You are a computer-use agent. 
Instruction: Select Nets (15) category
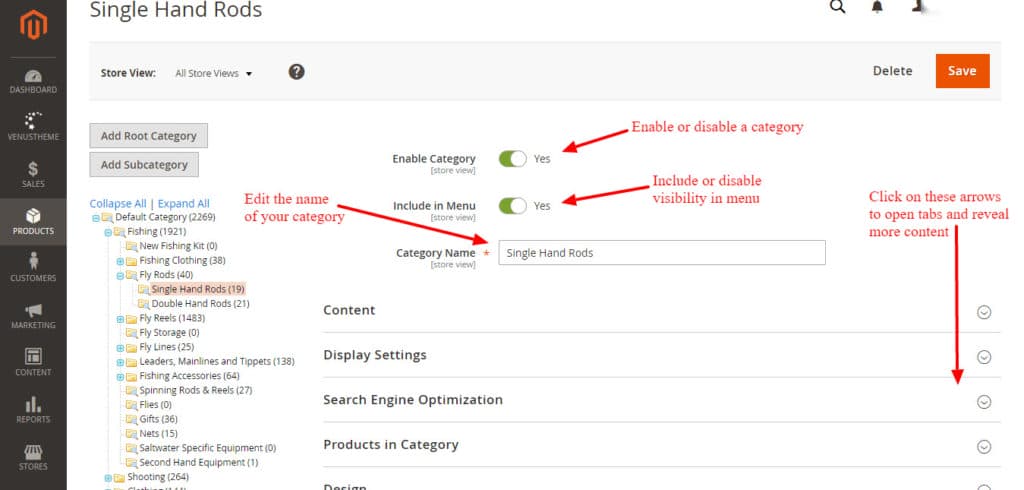tap(158, 433)
